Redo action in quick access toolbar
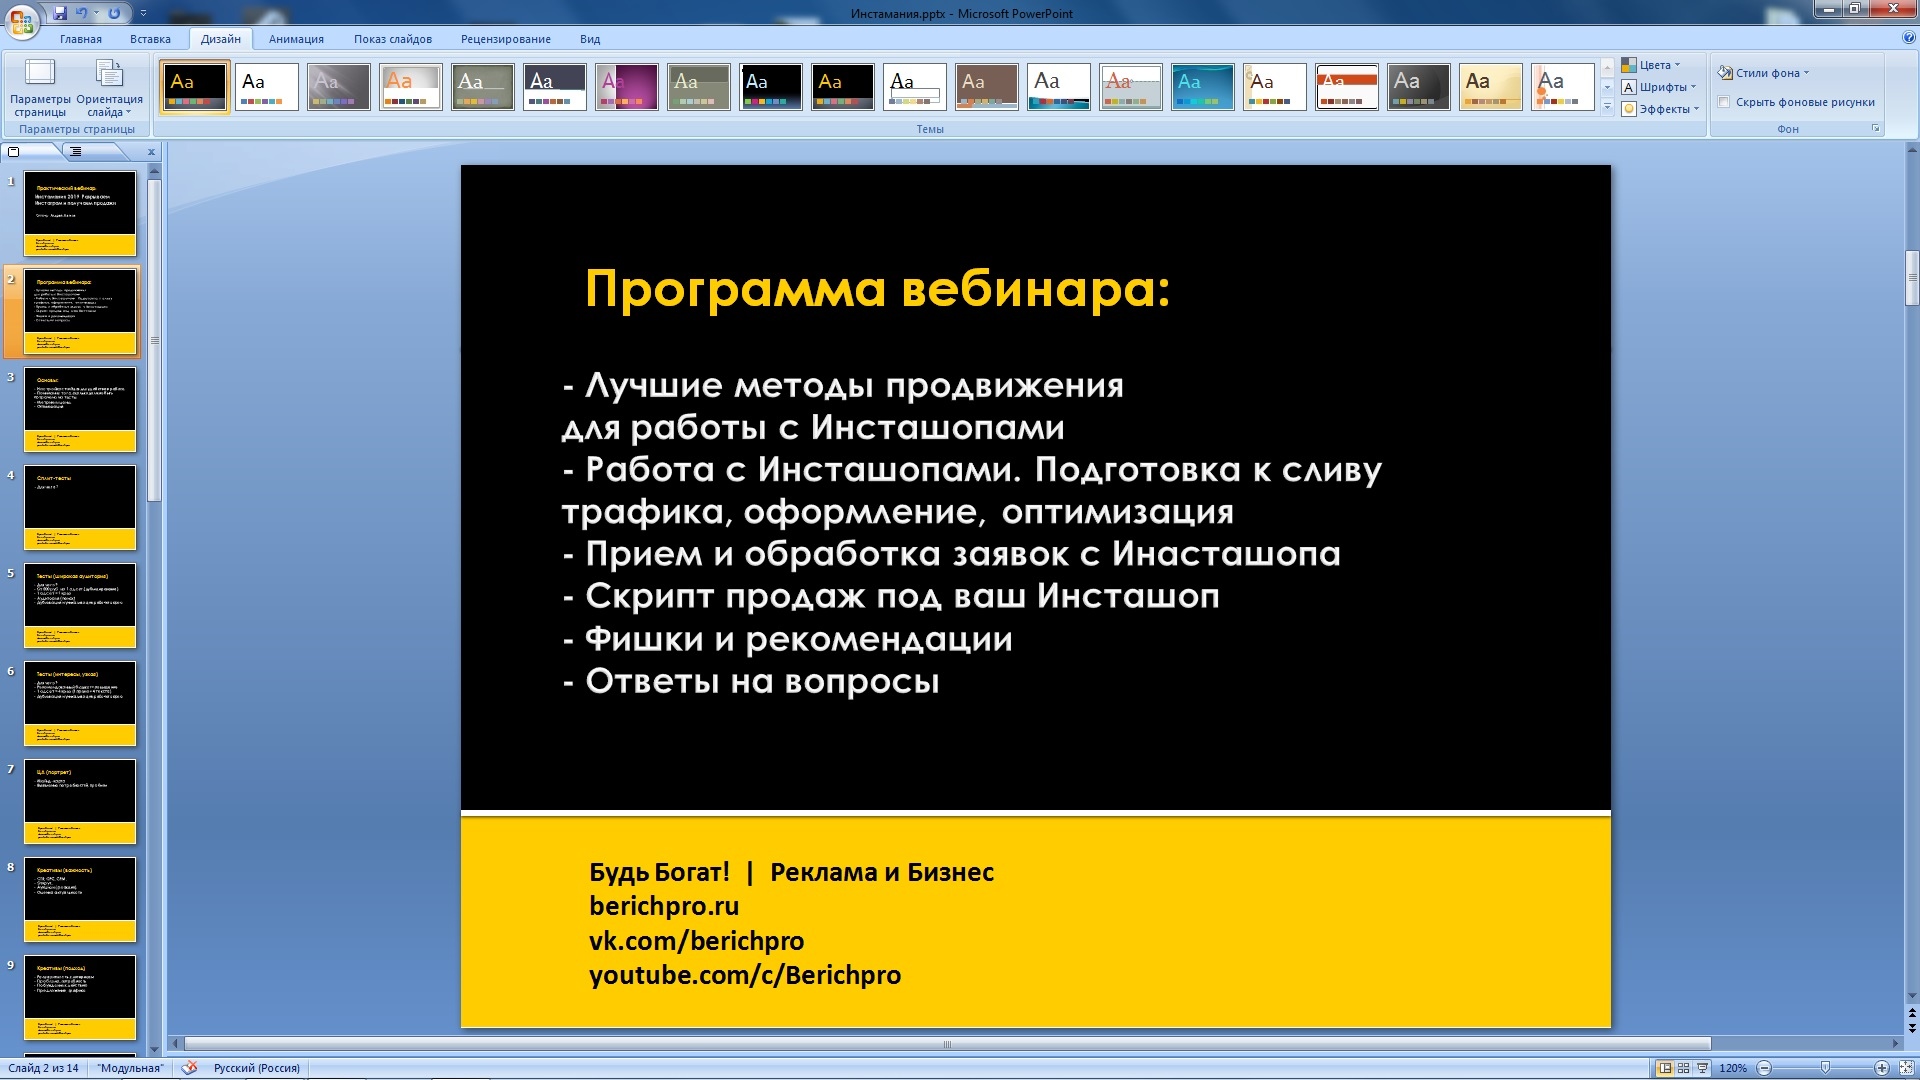Screen dimensions: 1920x1080 coord(114,13)
